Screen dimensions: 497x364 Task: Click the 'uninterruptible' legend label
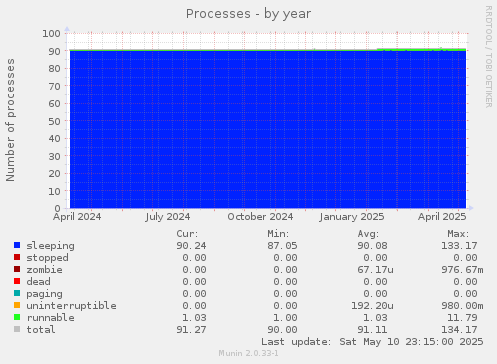[x=71, y=306]
